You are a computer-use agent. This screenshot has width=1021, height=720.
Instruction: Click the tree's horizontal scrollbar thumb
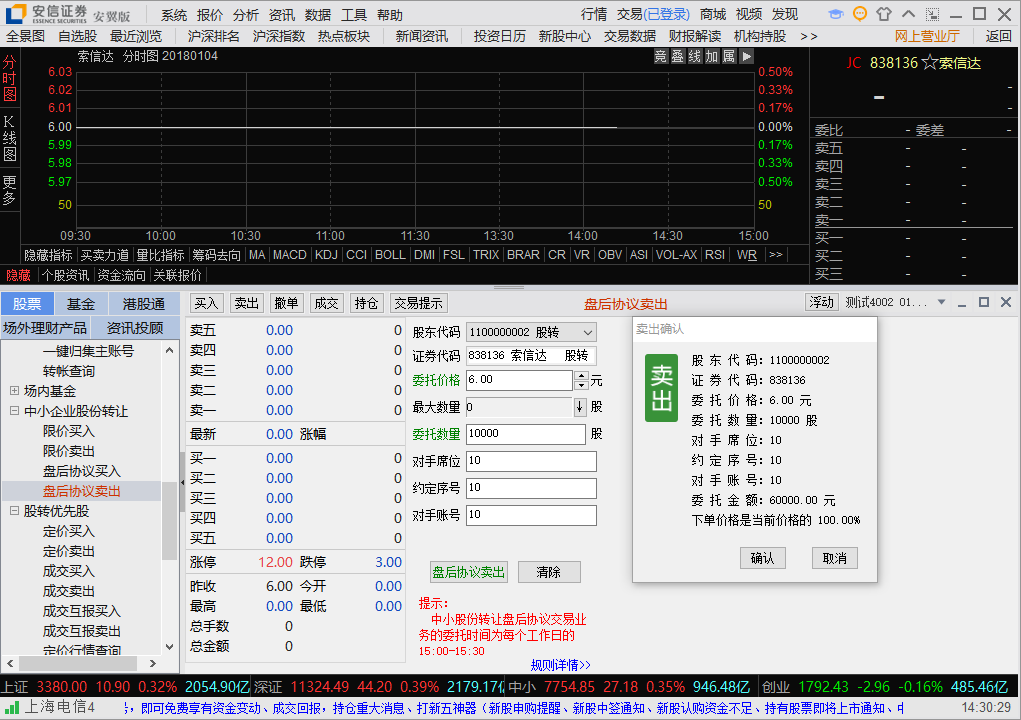[x=78, y=663]
